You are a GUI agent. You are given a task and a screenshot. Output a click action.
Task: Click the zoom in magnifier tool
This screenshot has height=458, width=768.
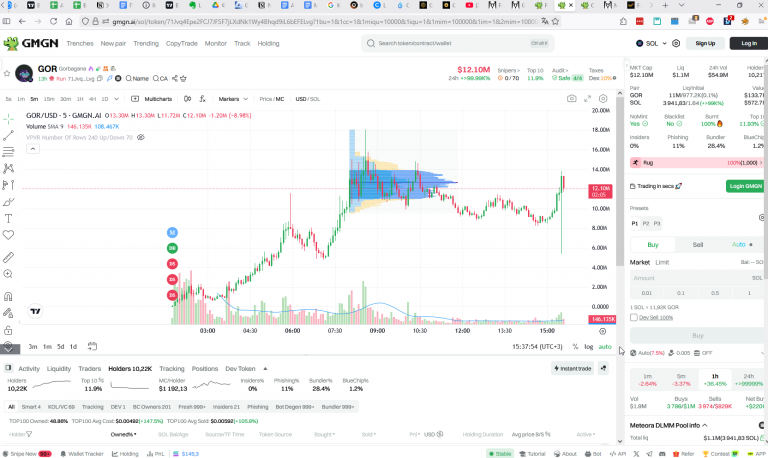point(8,274)
